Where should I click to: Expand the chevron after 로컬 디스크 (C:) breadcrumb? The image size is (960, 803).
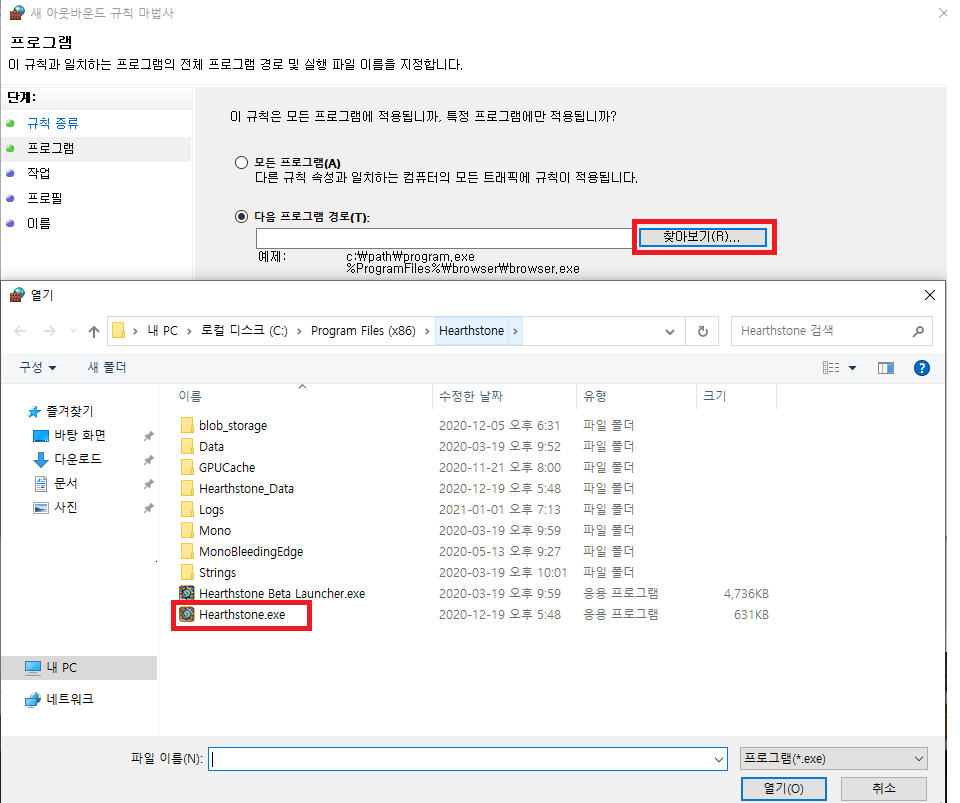[299, 331]
